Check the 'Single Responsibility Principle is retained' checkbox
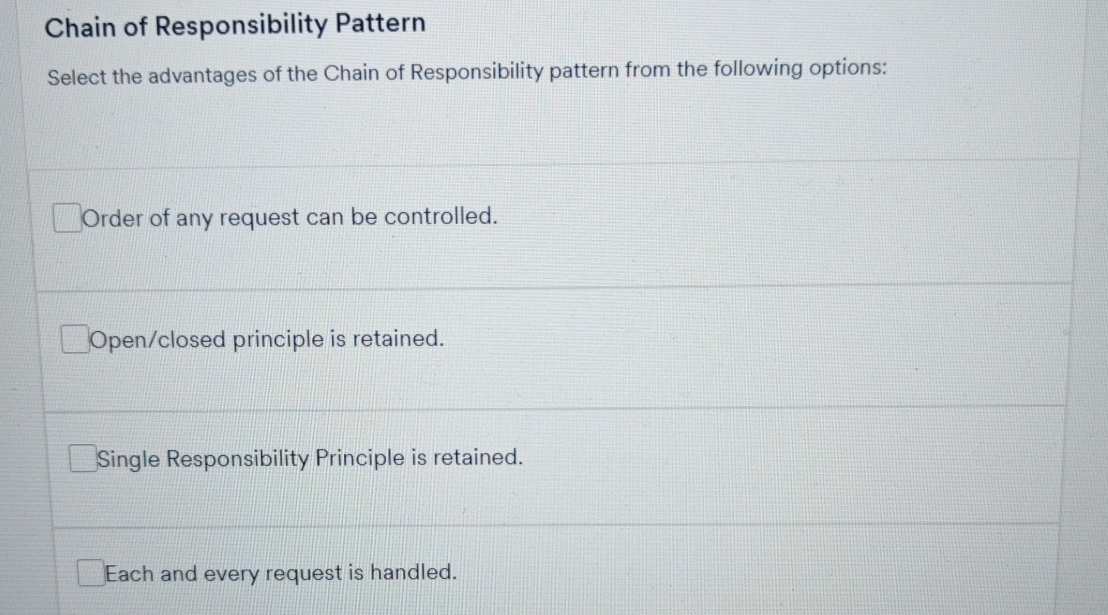Screen dimensions: 1108x615 (x=81, y=458)
